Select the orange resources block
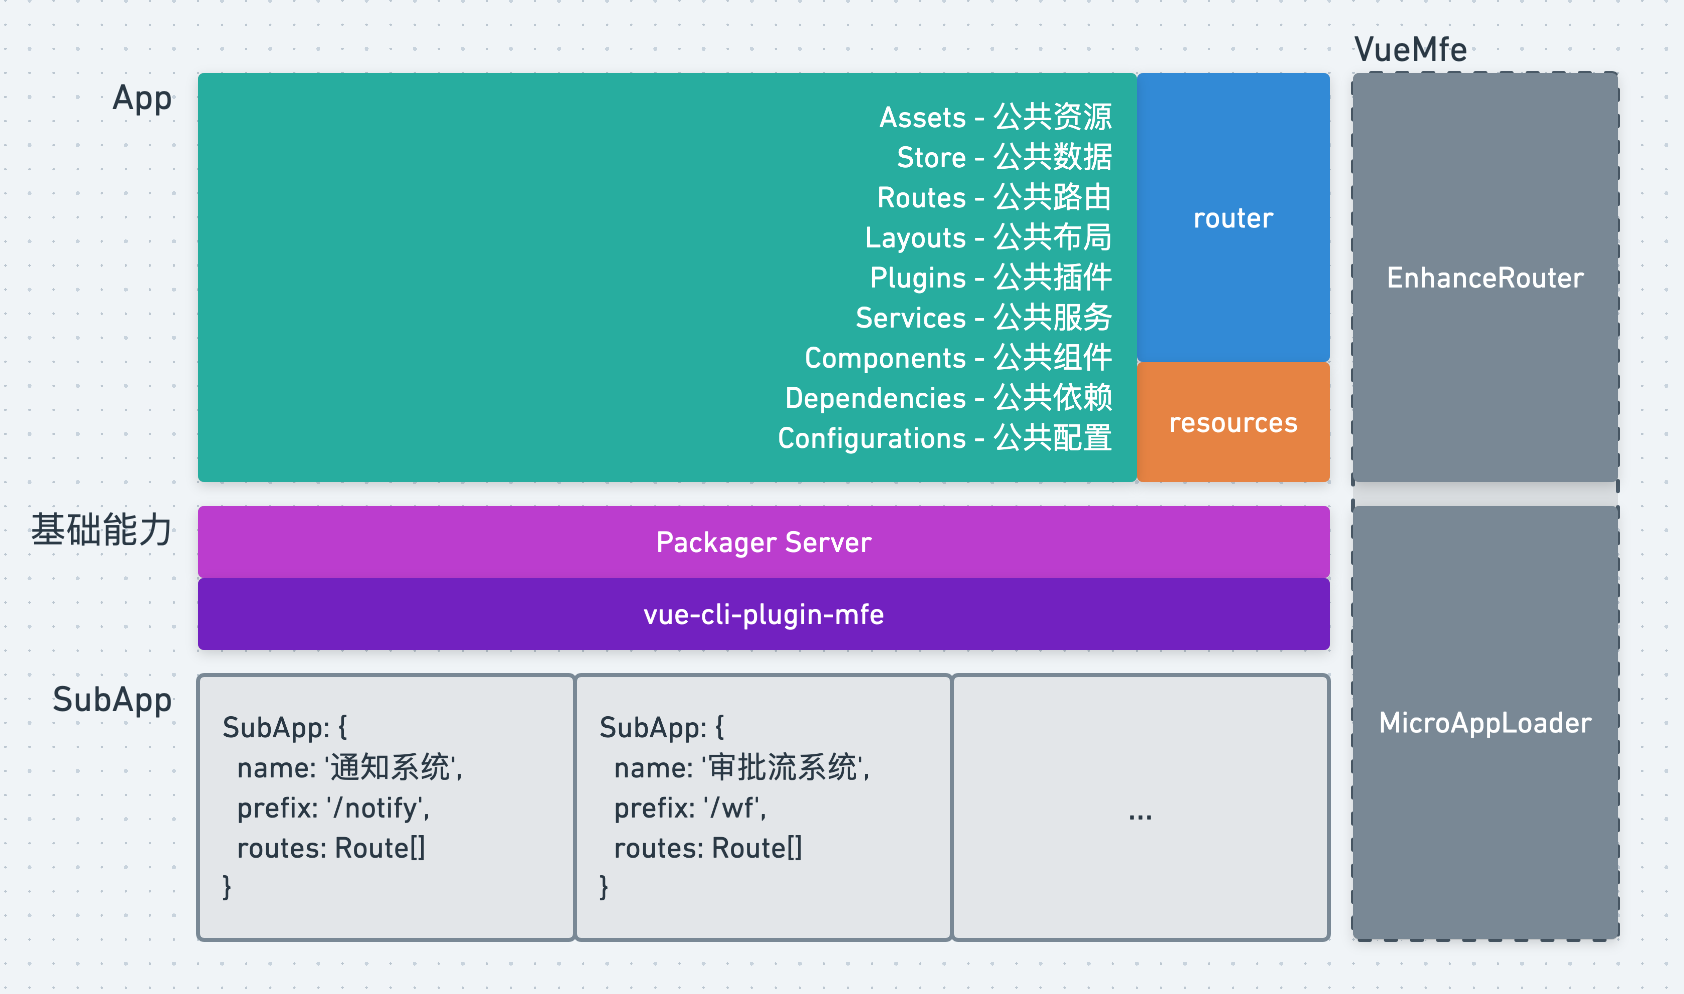The height and width of the screenshot is (994, 1684). click(x=1233, y=423)
